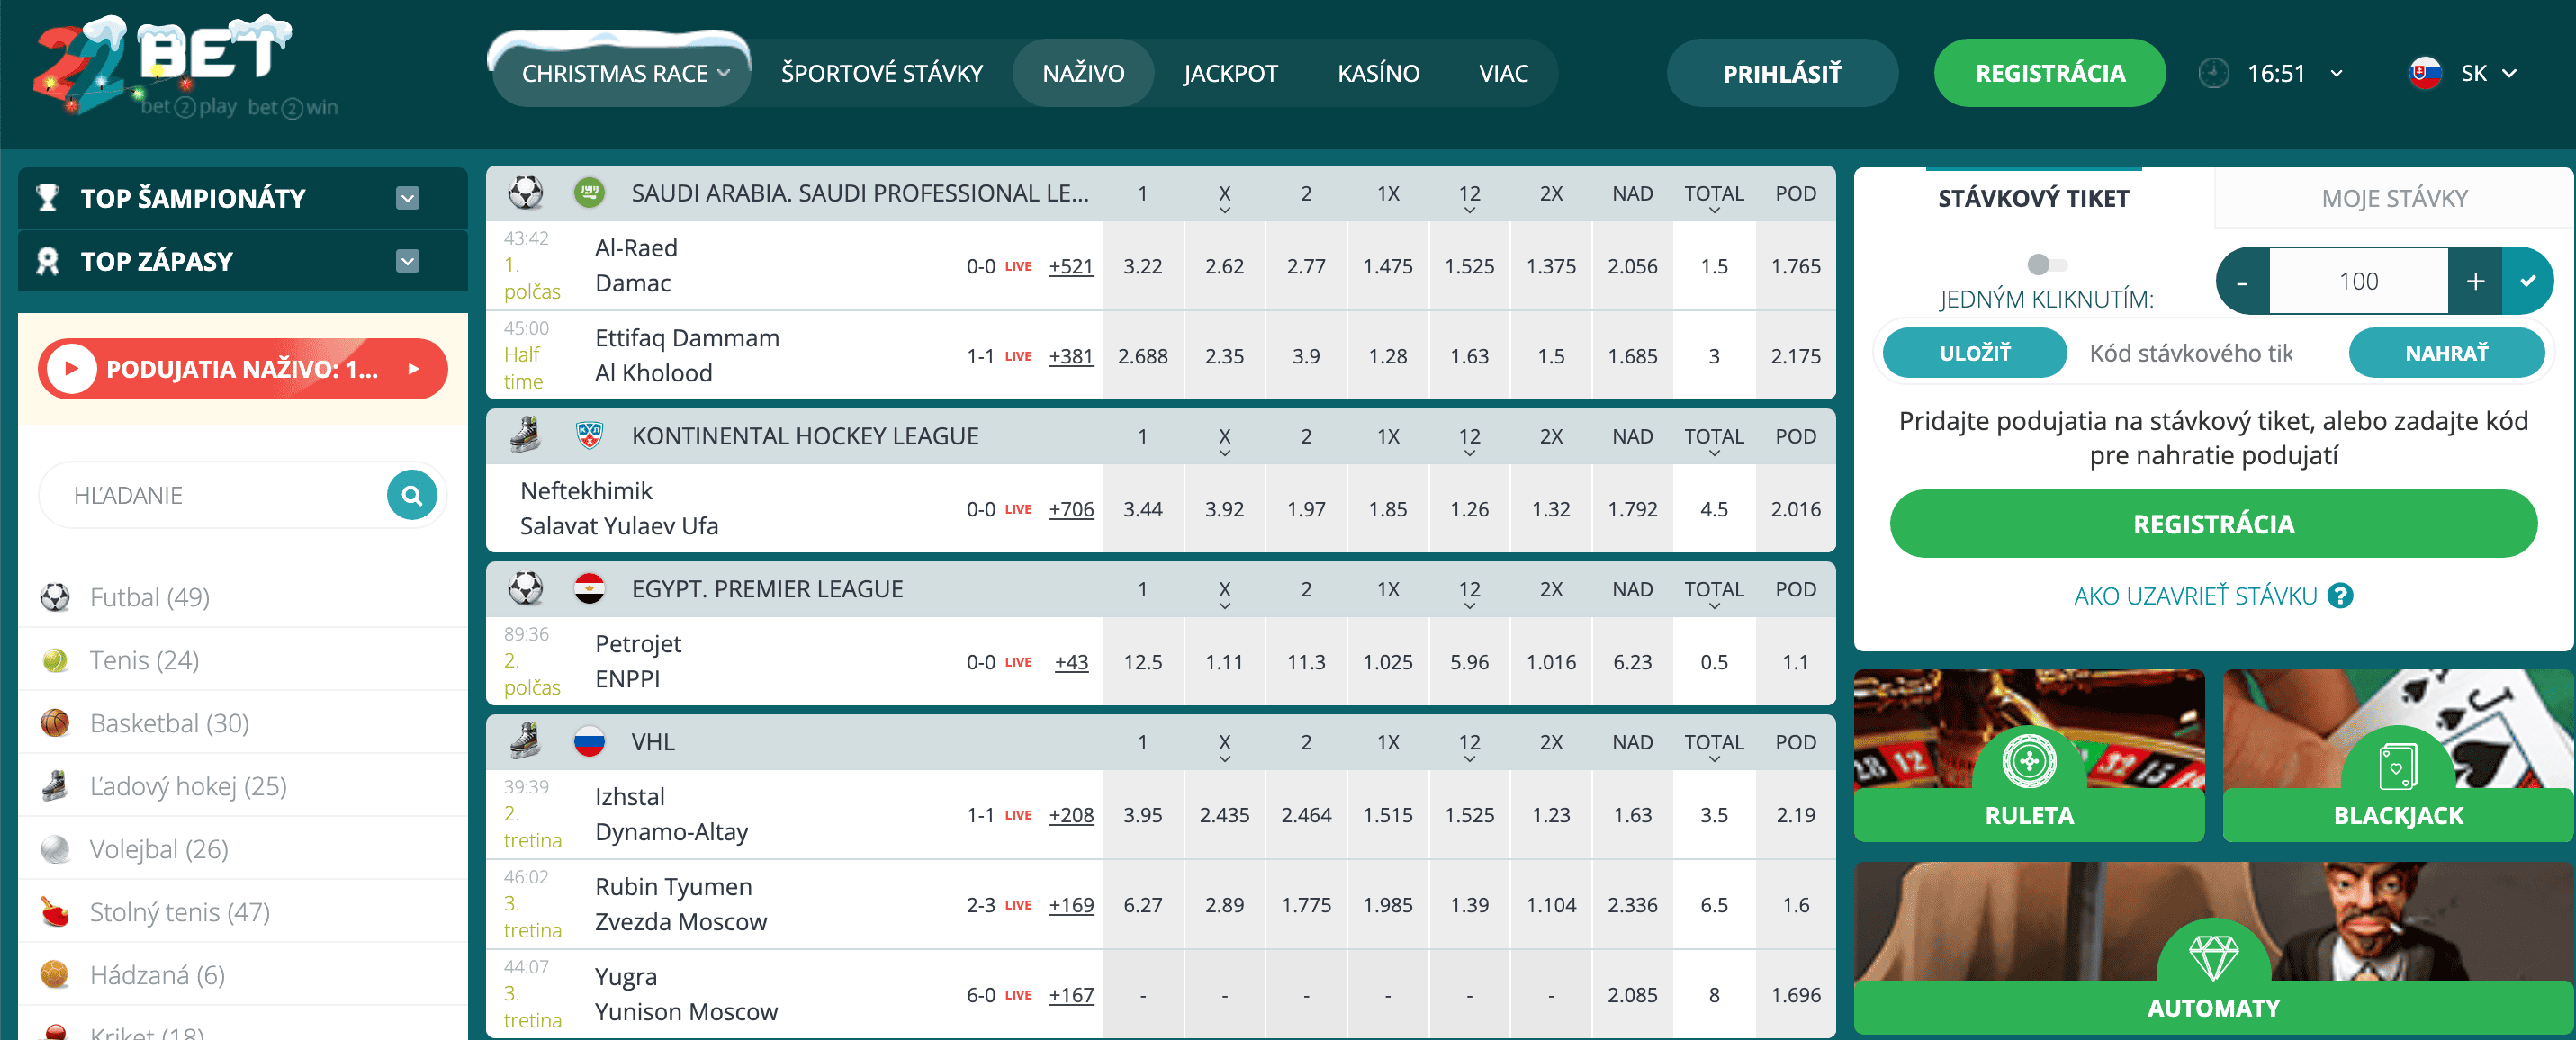Increase stake with the plus button
This screenshot has width=2576, height=1040.
2475,281
